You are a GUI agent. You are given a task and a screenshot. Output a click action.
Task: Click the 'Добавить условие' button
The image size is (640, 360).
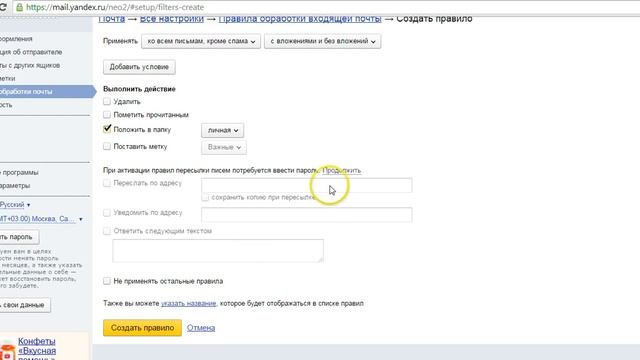pos(139,67)
